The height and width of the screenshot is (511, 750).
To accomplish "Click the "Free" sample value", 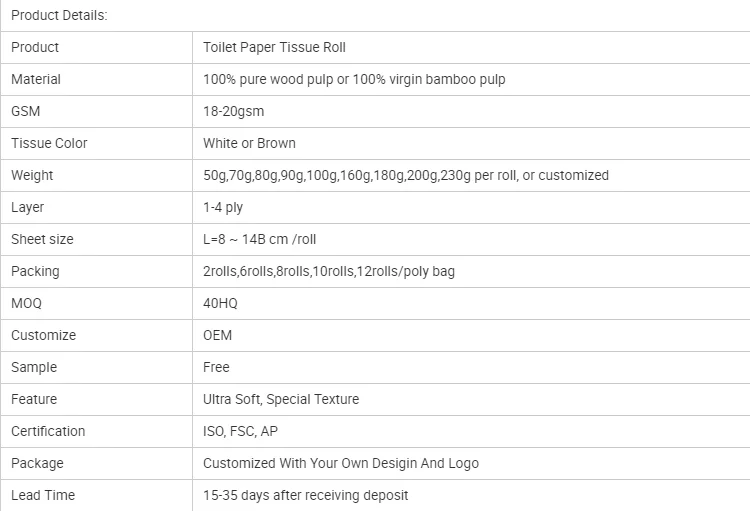I will pos(216,367).
